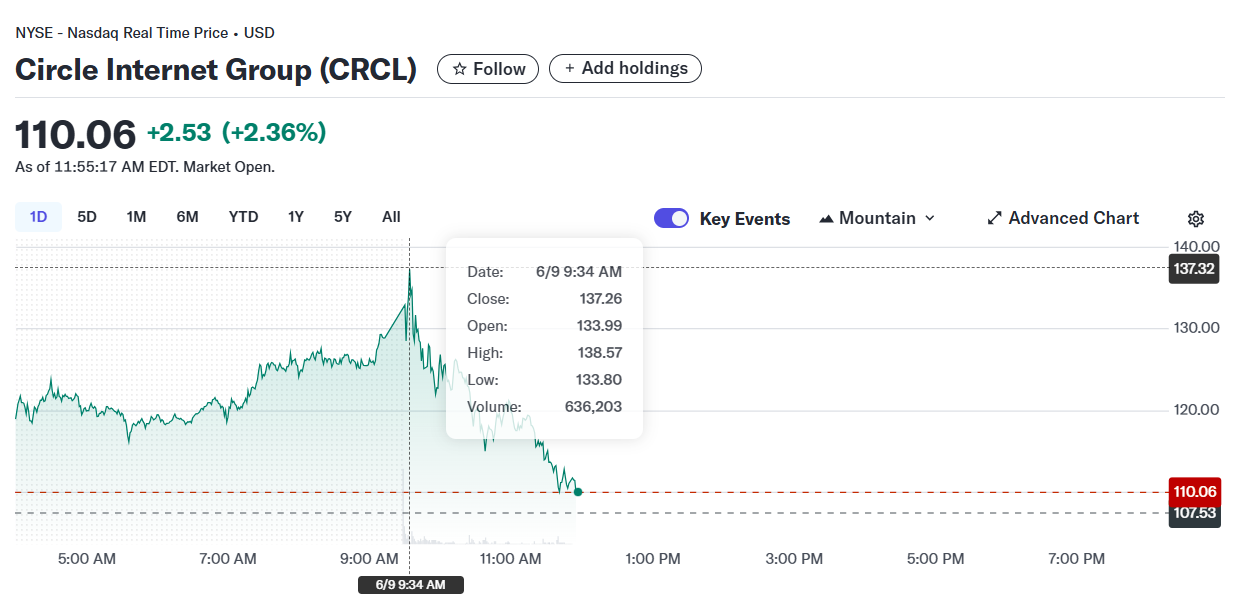Select the 1D time range tab
Screen dimensions: 1245x597
38,217
